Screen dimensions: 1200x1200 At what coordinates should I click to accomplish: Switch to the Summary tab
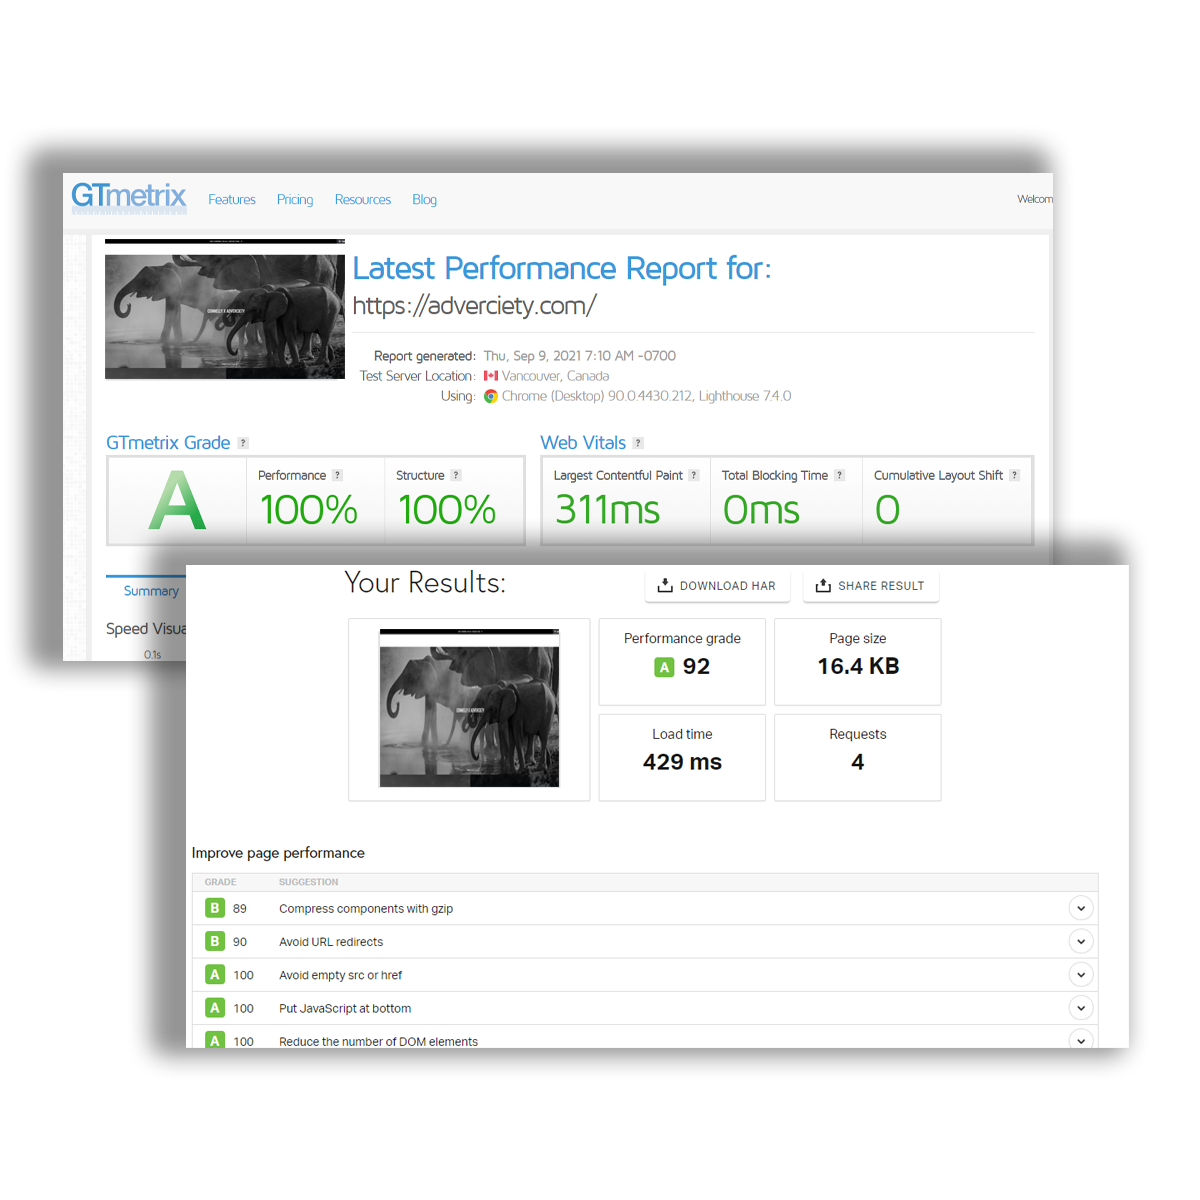(x=151, y=591)
